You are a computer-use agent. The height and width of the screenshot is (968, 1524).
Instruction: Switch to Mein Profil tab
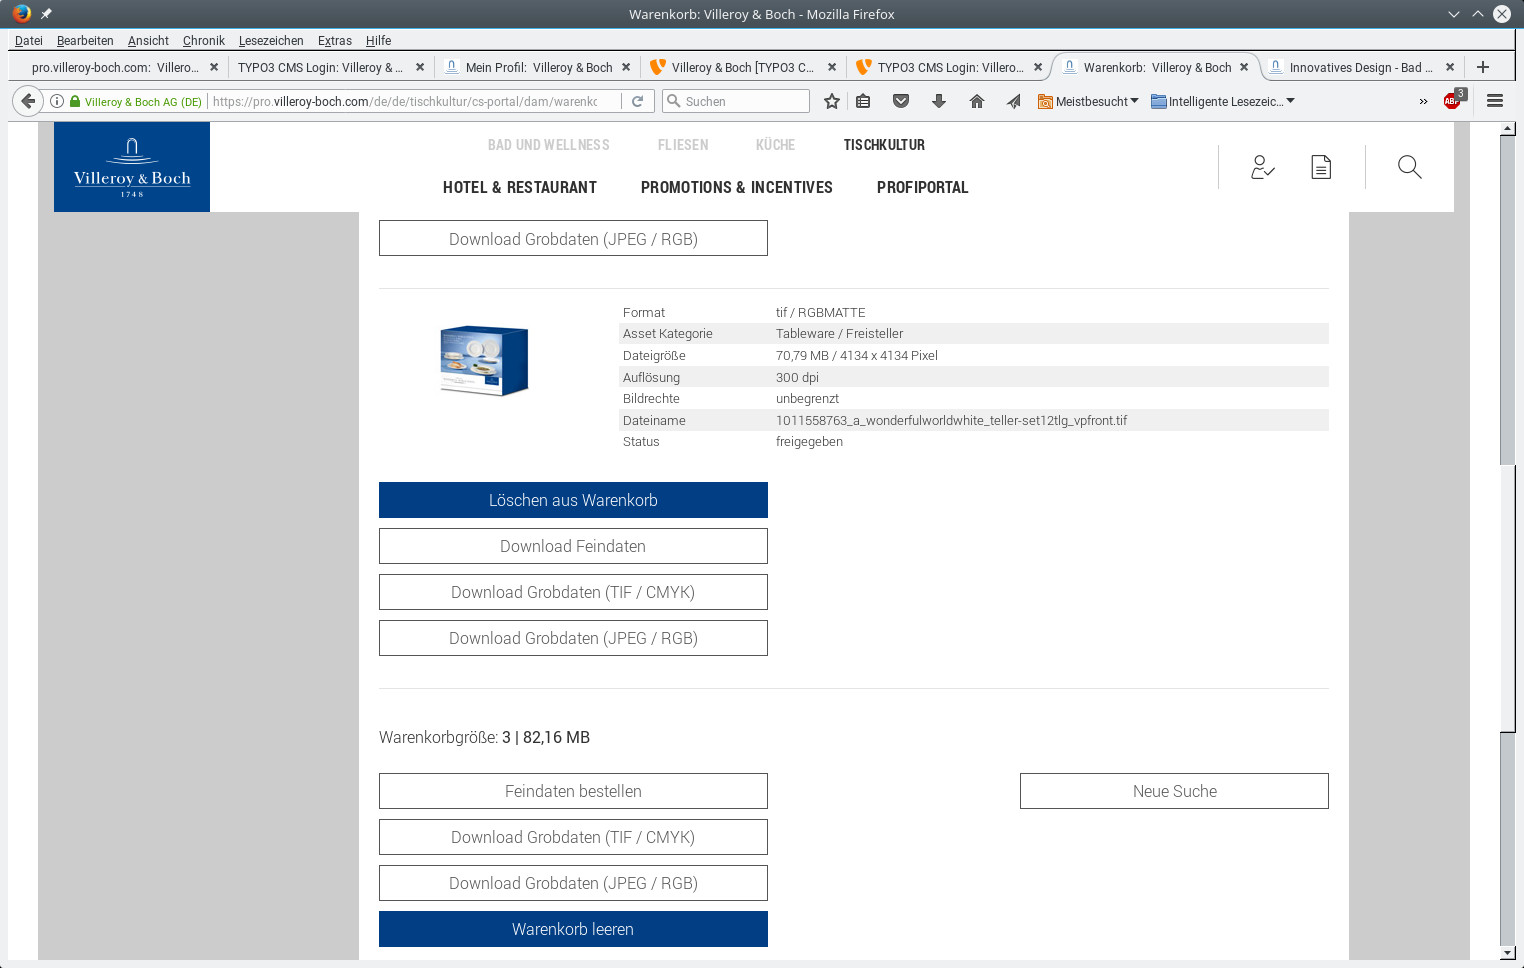tap(537, 67)
